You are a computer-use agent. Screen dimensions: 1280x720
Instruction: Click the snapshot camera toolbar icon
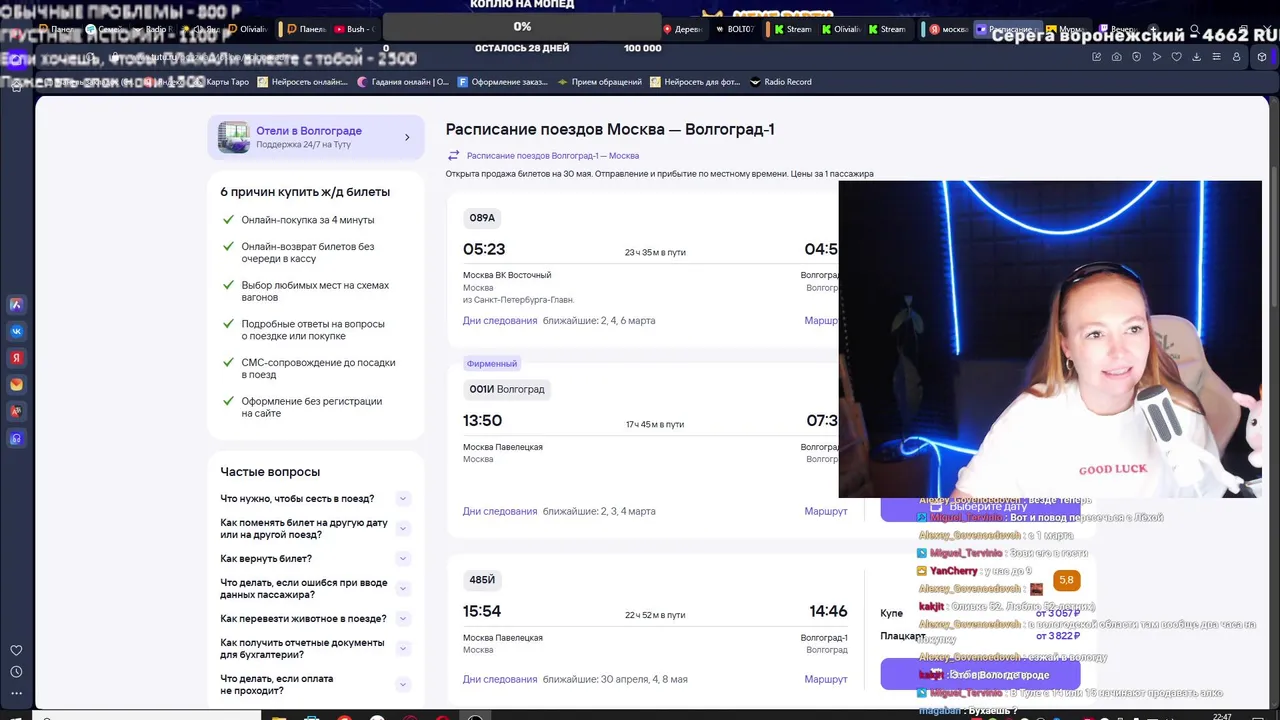pyautogui.click(x=1116, y=57)
